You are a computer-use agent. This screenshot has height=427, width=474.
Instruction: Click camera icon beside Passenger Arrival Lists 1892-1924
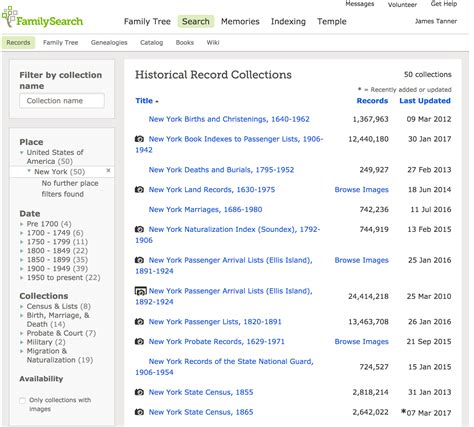pyautogui.click(x=141, y=291)
